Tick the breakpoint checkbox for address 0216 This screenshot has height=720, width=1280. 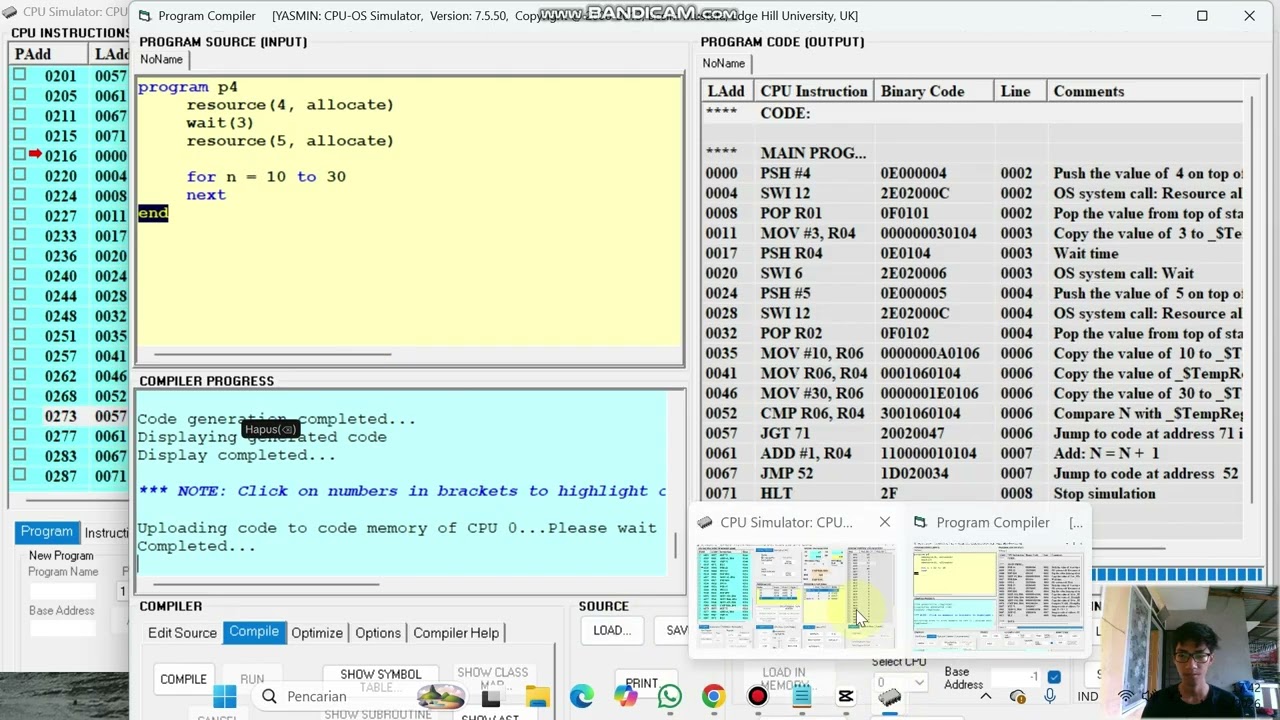pos(19,155)
